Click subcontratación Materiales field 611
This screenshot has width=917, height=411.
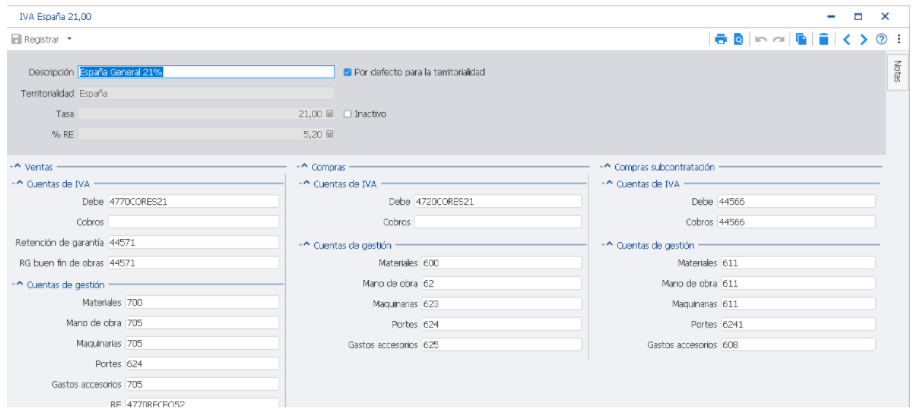(798, 263)
